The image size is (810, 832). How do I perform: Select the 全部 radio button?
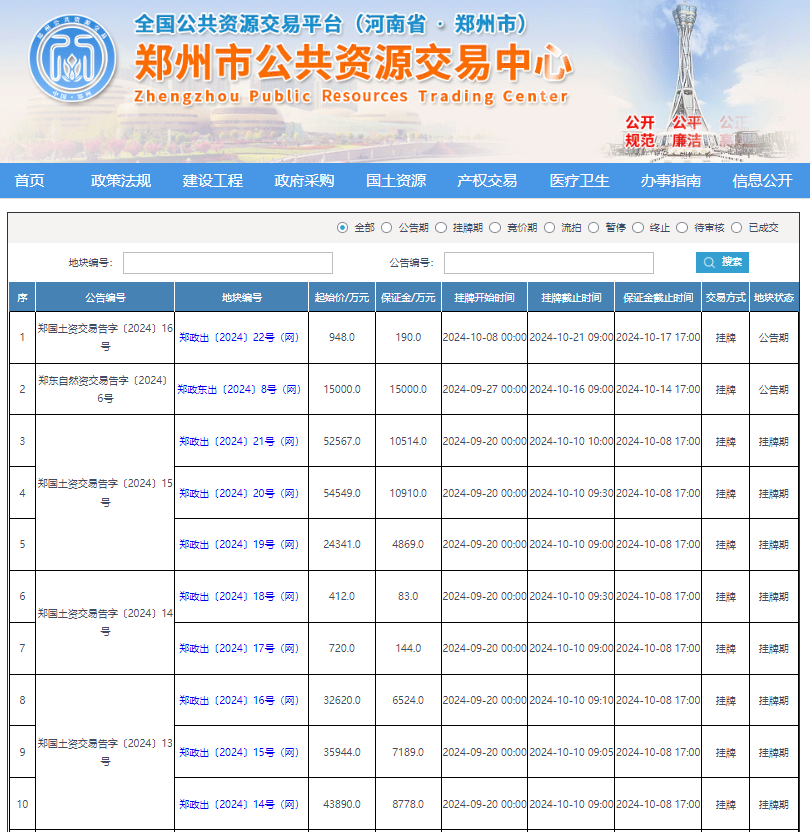(343, 228)
